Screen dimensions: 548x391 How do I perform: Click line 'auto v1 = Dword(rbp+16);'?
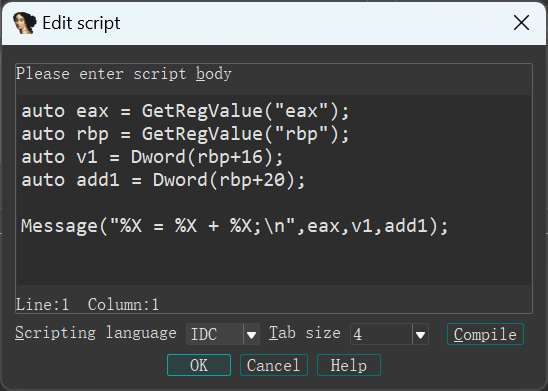pyautogui.click(x=152, y=157)
